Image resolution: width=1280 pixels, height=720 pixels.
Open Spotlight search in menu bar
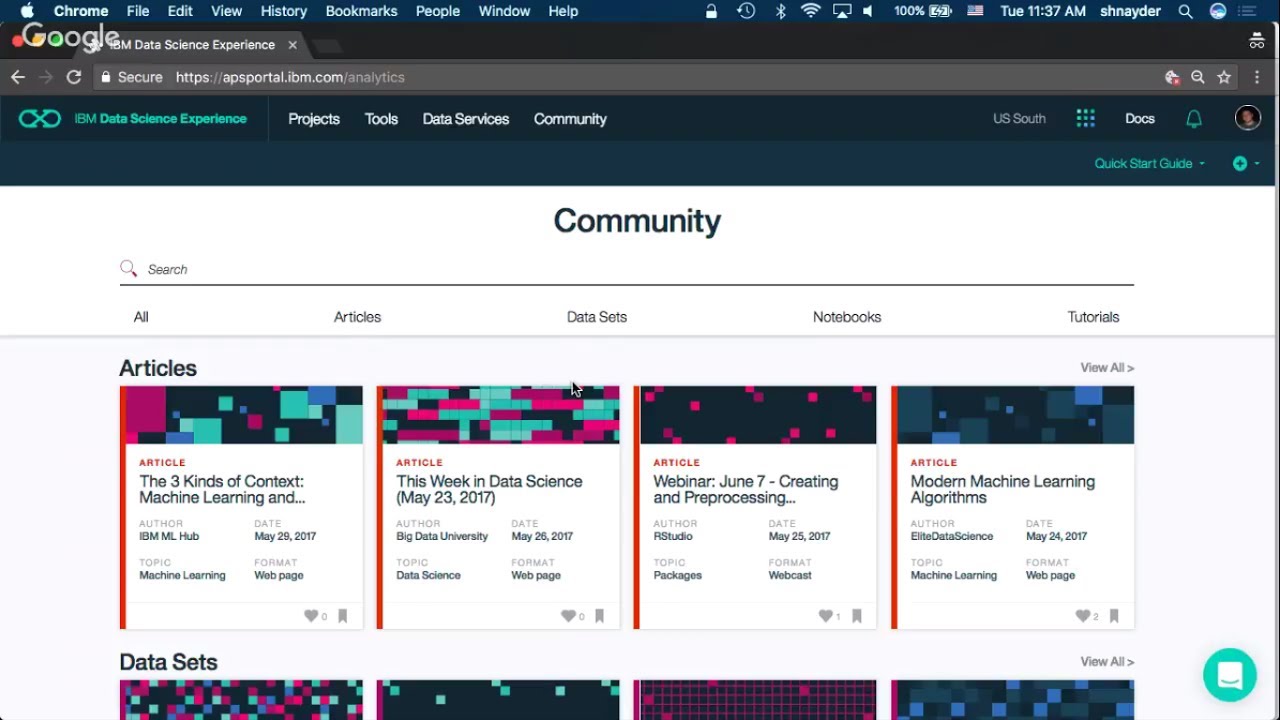point(1185,11)
